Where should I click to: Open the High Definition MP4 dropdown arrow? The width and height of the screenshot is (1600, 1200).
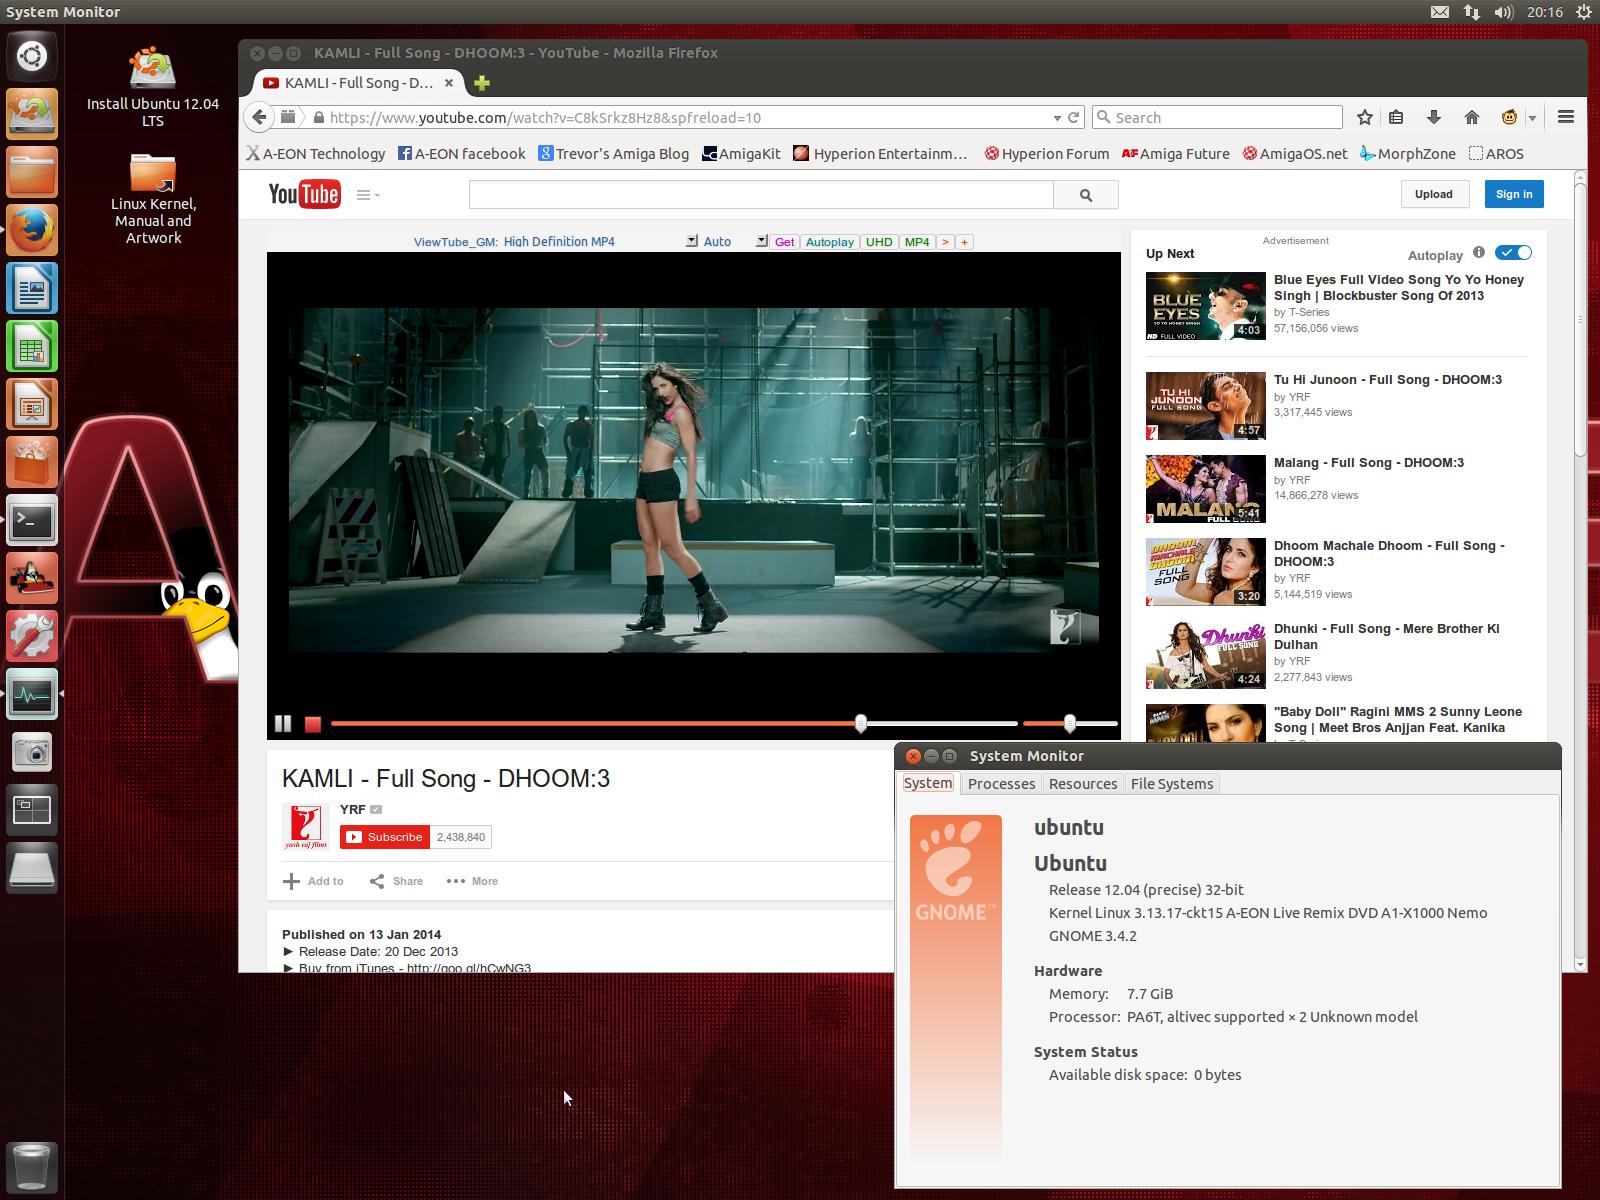point(691,241)
